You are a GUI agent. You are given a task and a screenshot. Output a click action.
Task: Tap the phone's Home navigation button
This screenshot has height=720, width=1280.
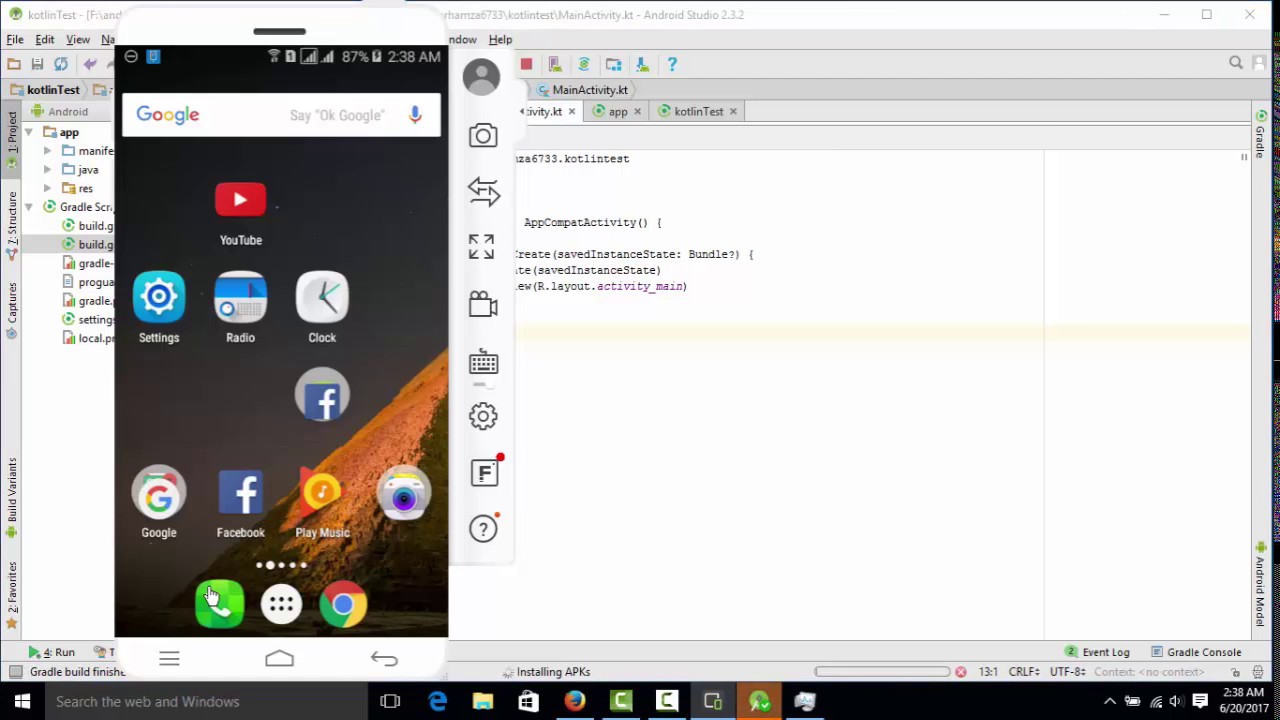(280, 658)
